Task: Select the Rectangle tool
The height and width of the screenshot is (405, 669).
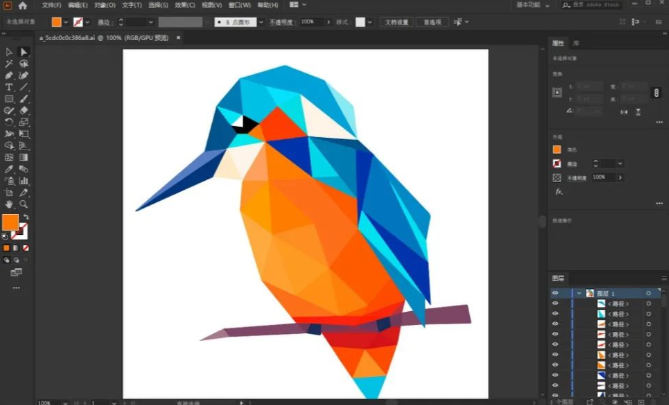Action: [x=9, y=99]
